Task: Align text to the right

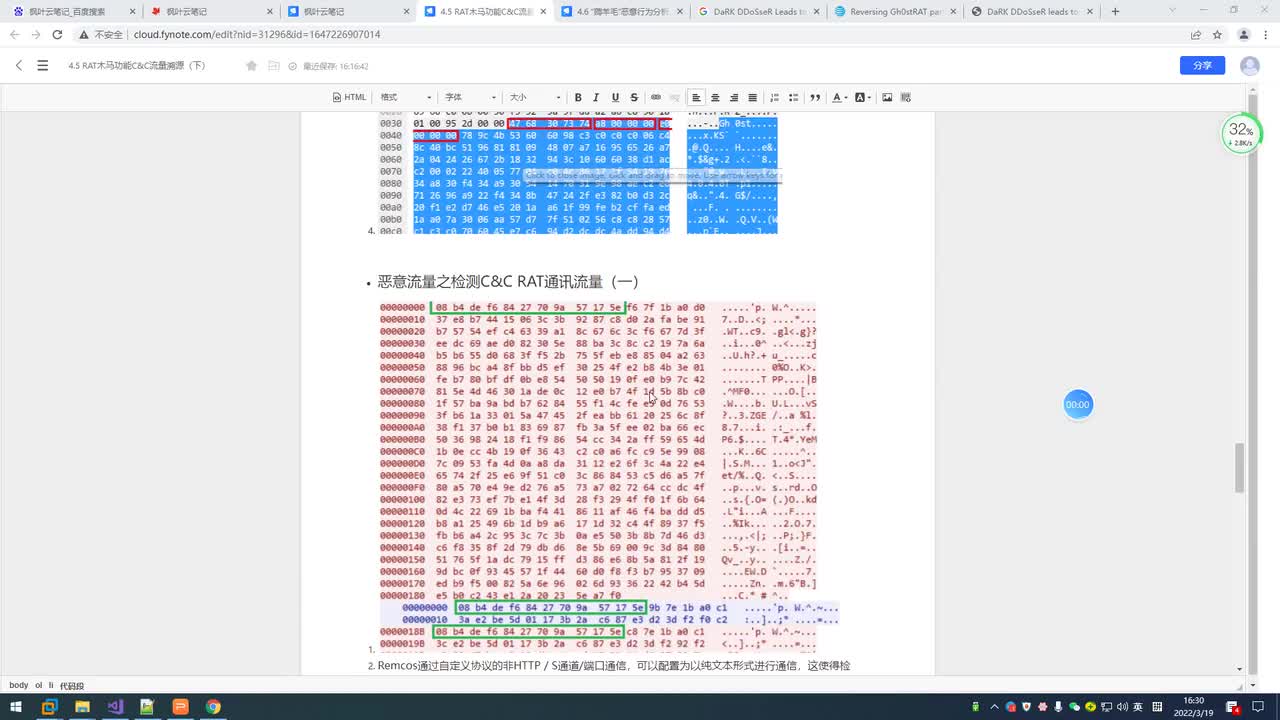Action: tap(734, 97)
